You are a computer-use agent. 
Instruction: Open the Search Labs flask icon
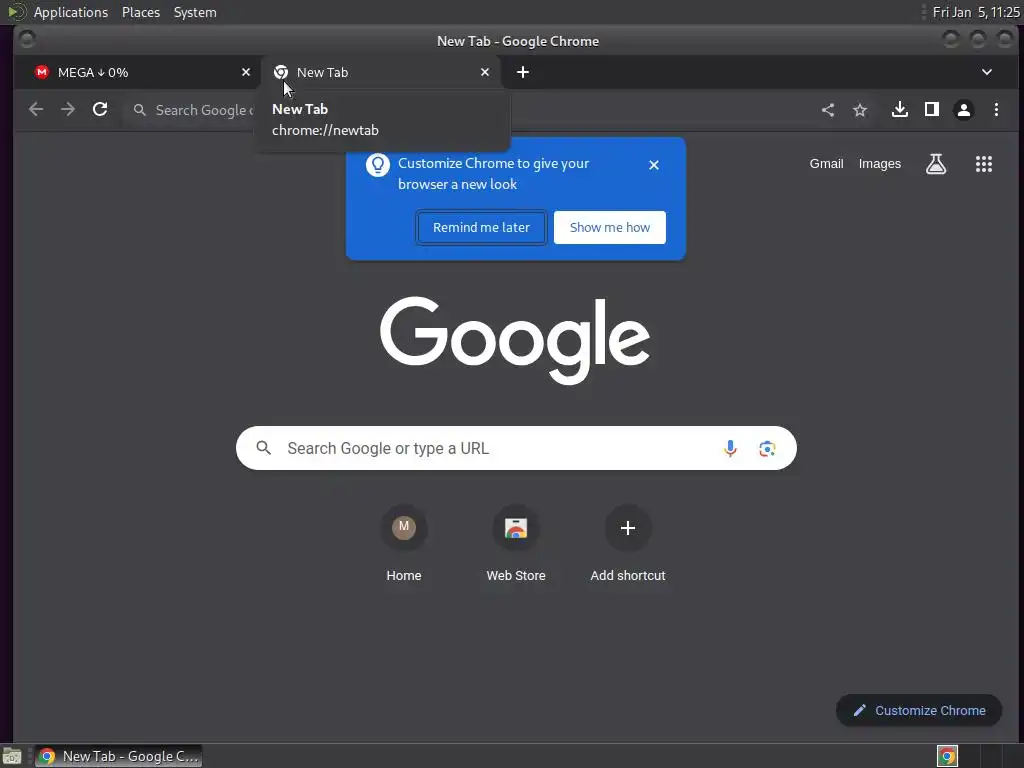click(x=936, y=164)
